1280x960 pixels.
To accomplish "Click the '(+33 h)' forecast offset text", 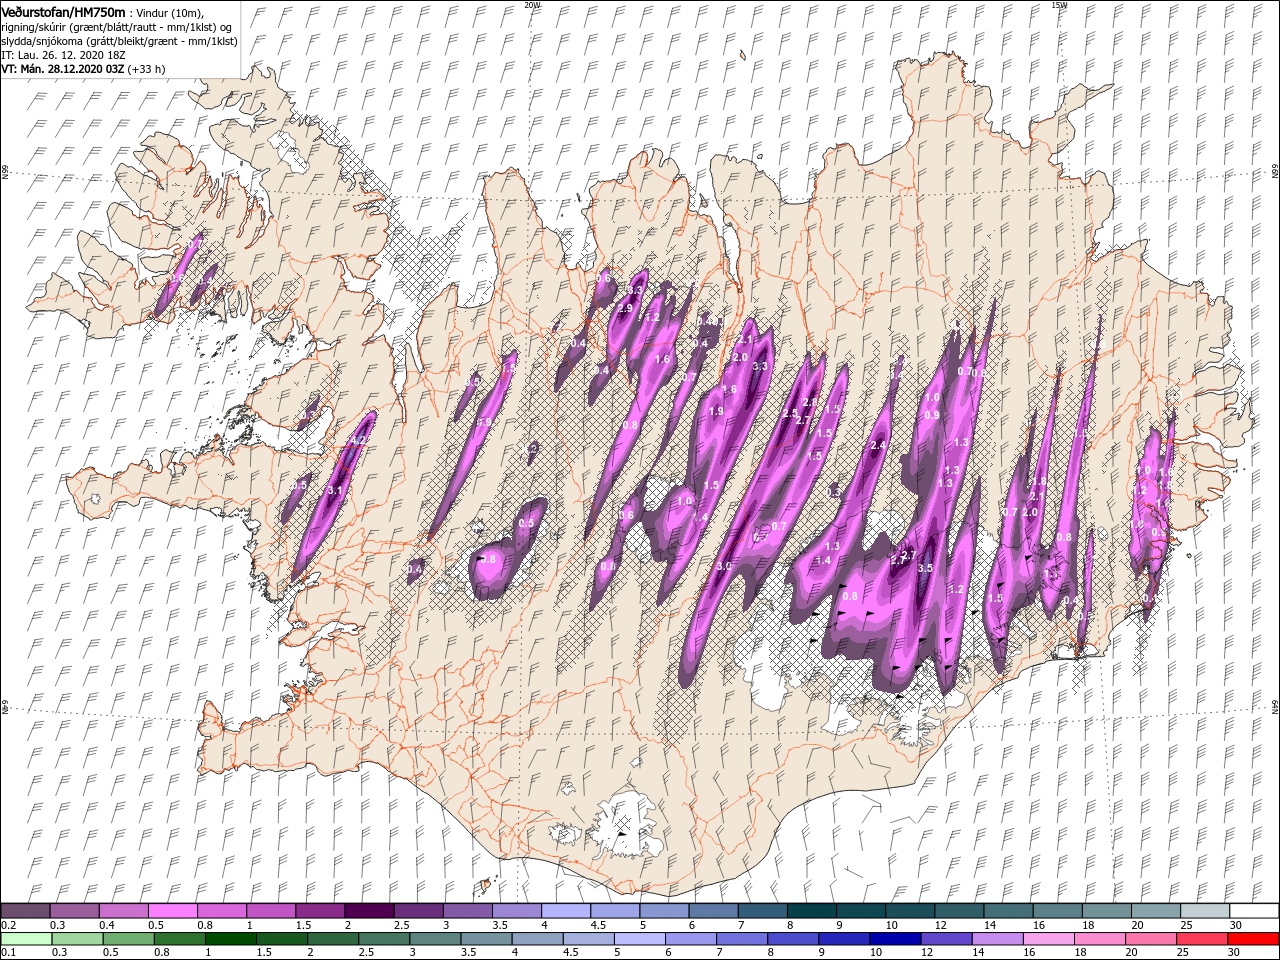I will point(147,69).
